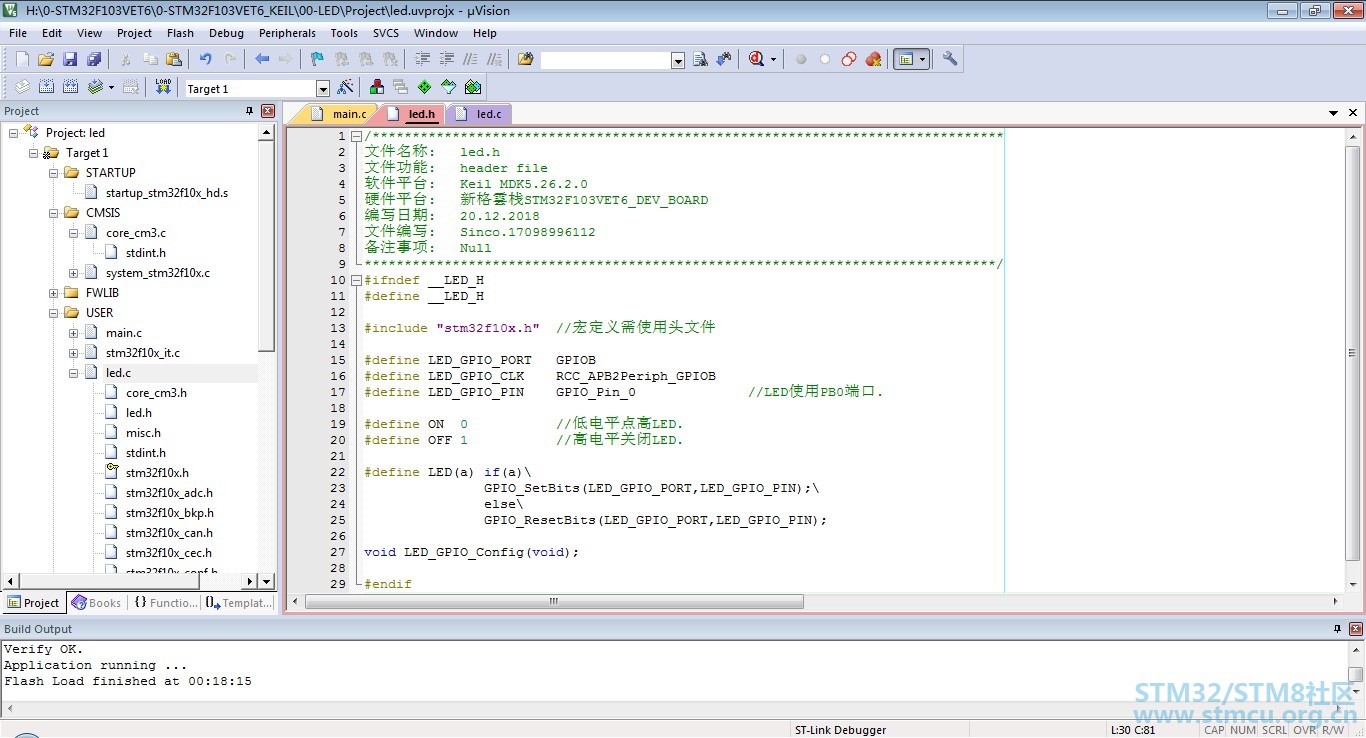
Task: Open Configuration with the wrench icon
Action: tap(950, 59)
